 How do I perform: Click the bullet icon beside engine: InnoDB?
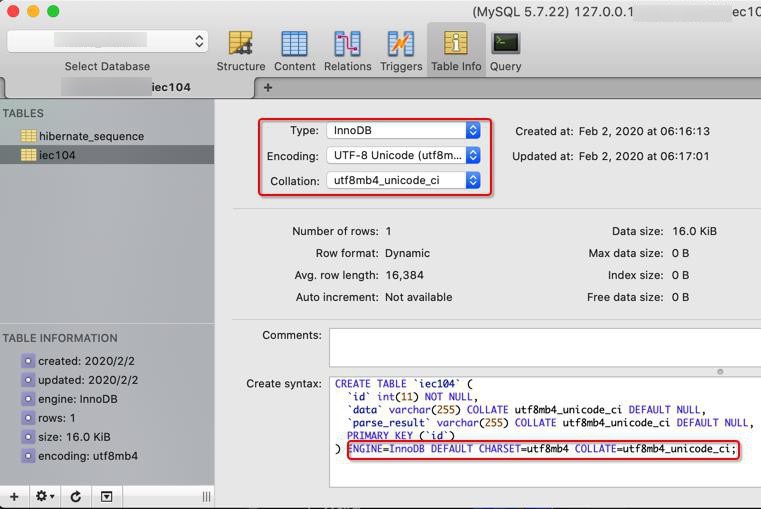pyautogui.click(x=28, y=399)
